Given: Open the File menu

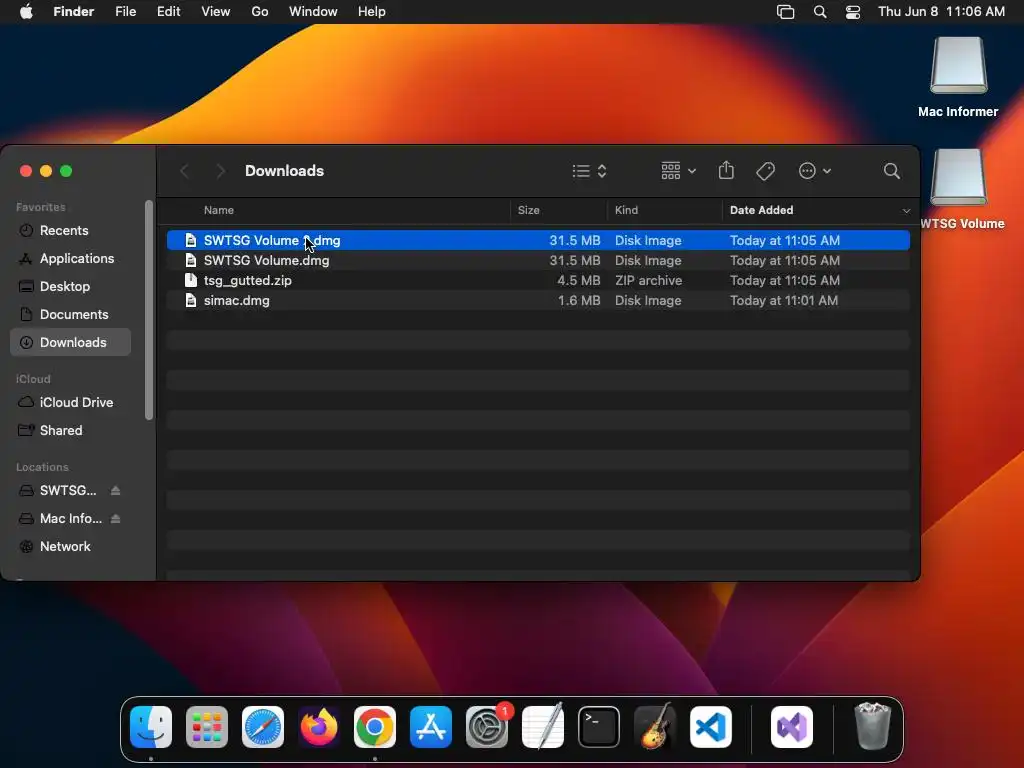Looking at the screenshot, I should 125,12.
